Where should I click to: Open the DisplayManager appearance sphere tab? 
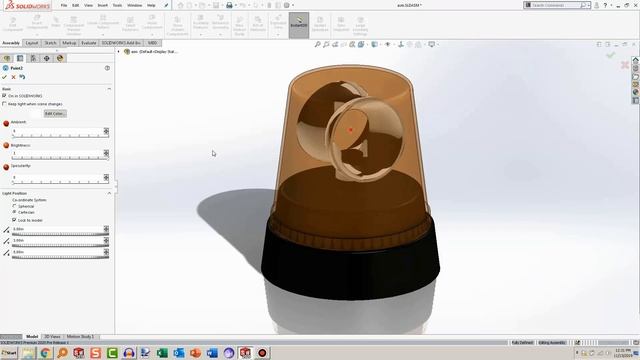[x=60, y=58]
